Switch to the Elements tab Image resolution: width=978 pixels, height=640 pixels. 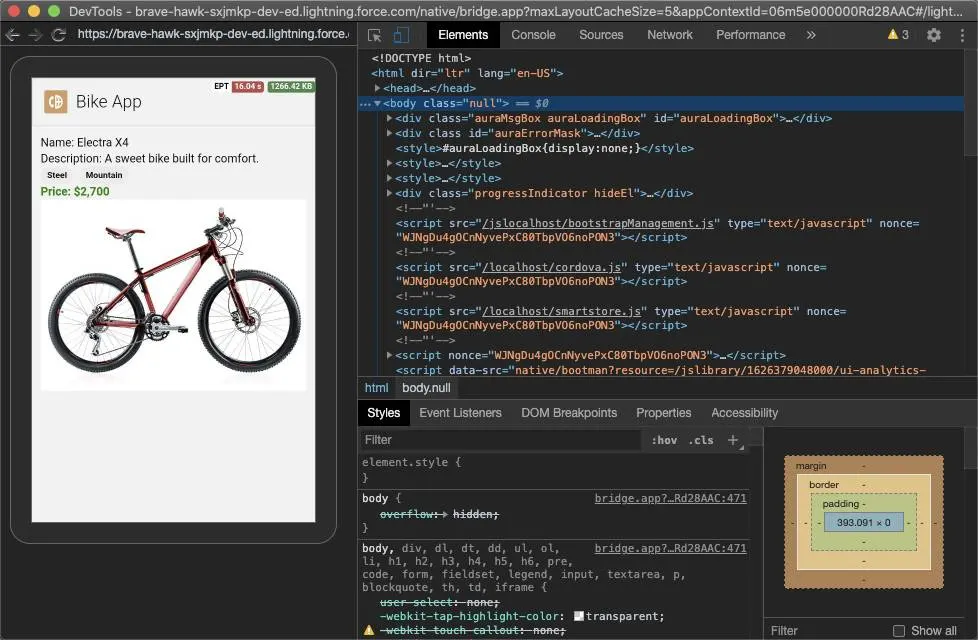tap(463, 35)
